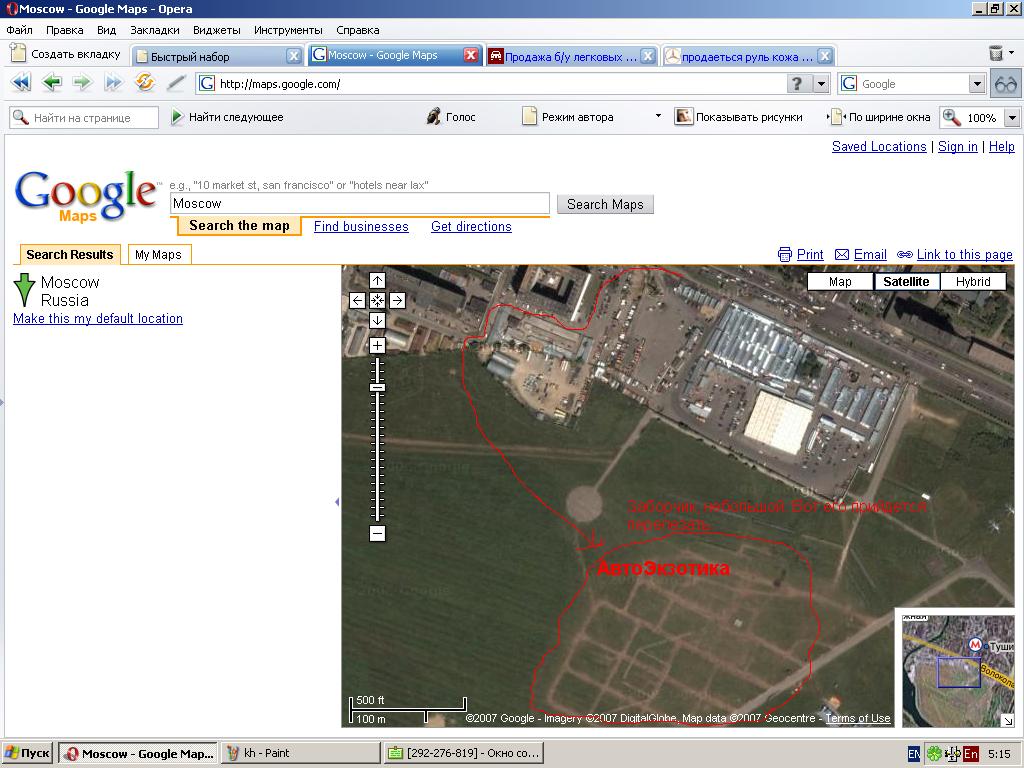The height and width of the screenshot is (768, 1024).
Task: Switch to the Search Results tab
Action: [x=70, y=255]
